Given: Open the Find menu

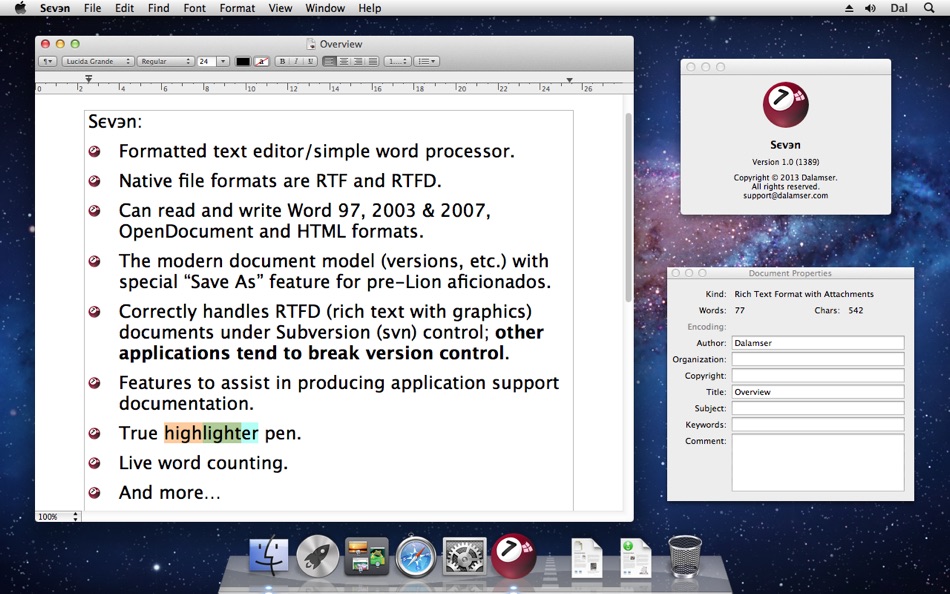Looking at the screenshot, I should pos(159,8).
